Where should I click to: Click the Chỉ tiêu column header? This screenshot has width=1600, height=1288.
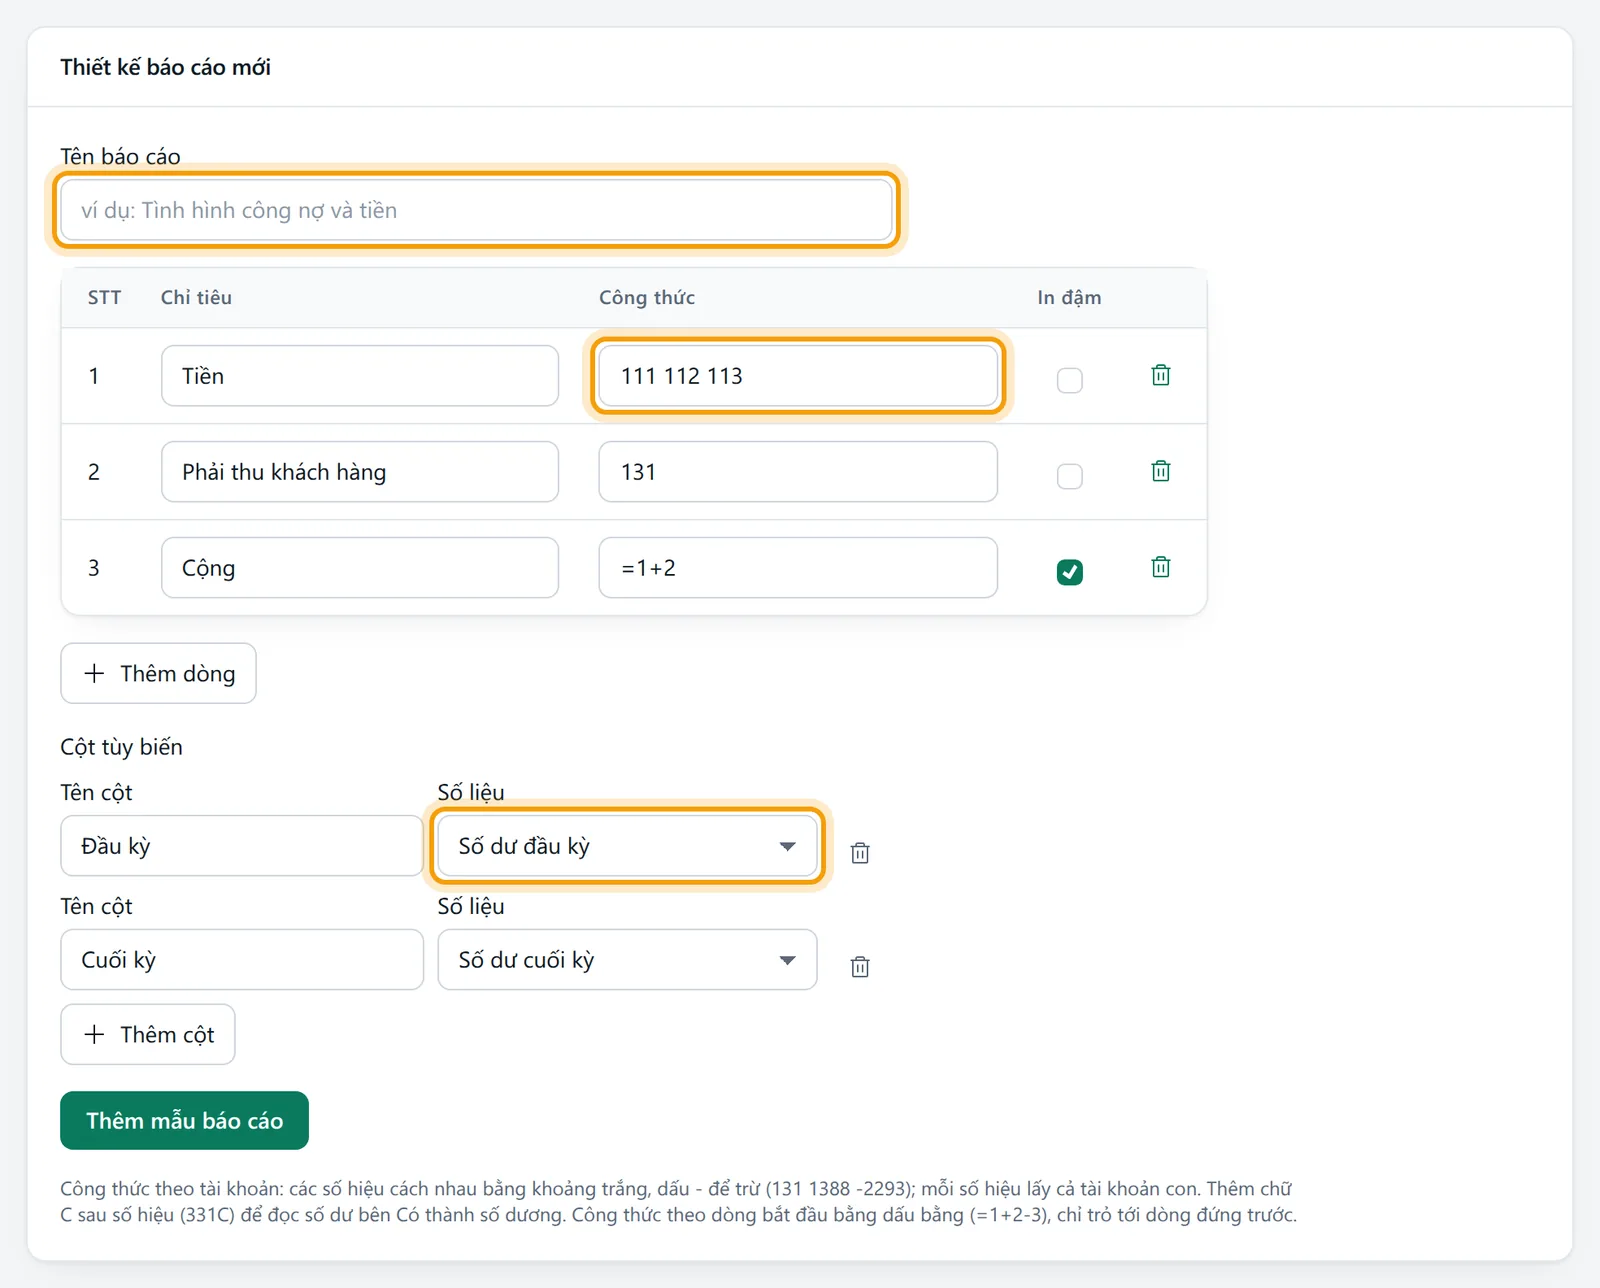pyautogui.click(x=196, y=297)
